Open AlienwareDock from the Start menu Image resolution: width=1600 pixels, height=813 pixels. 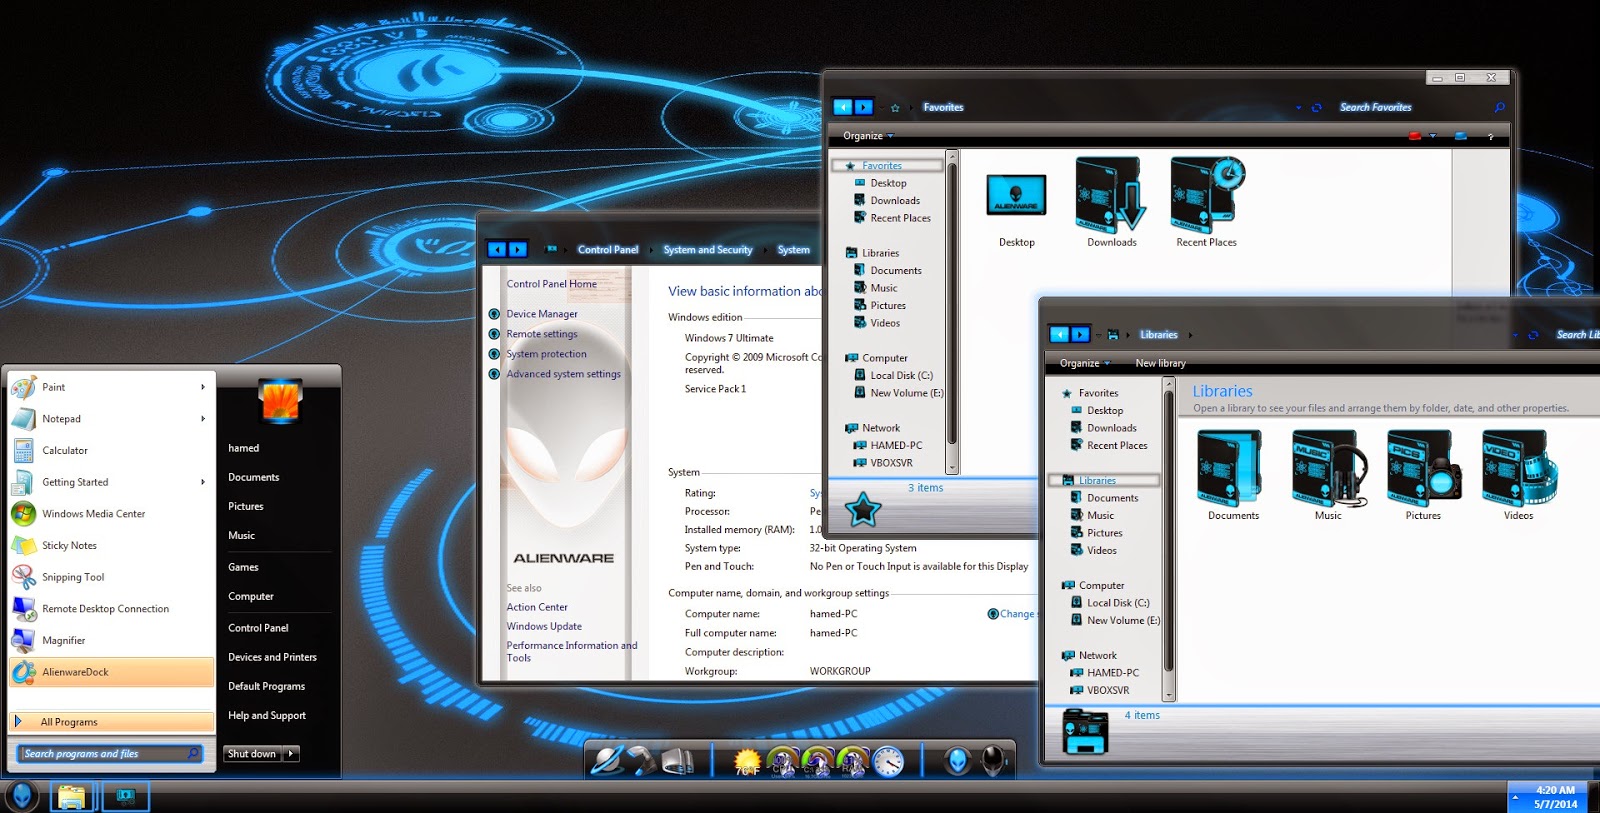click(x=111, y=672)
